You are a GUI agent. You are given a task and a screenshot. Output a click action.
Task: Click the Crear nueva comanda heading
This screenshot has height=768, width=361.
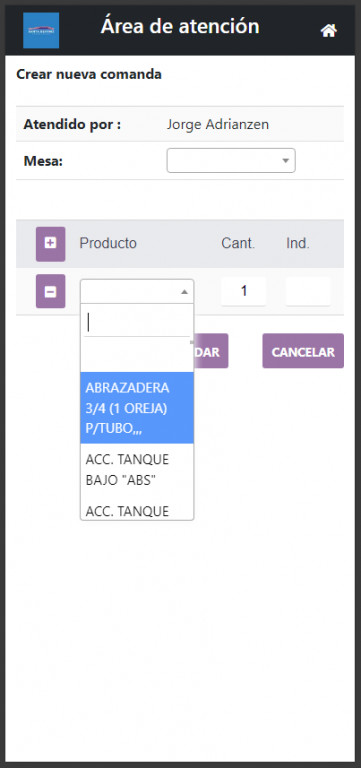point(89,74)
